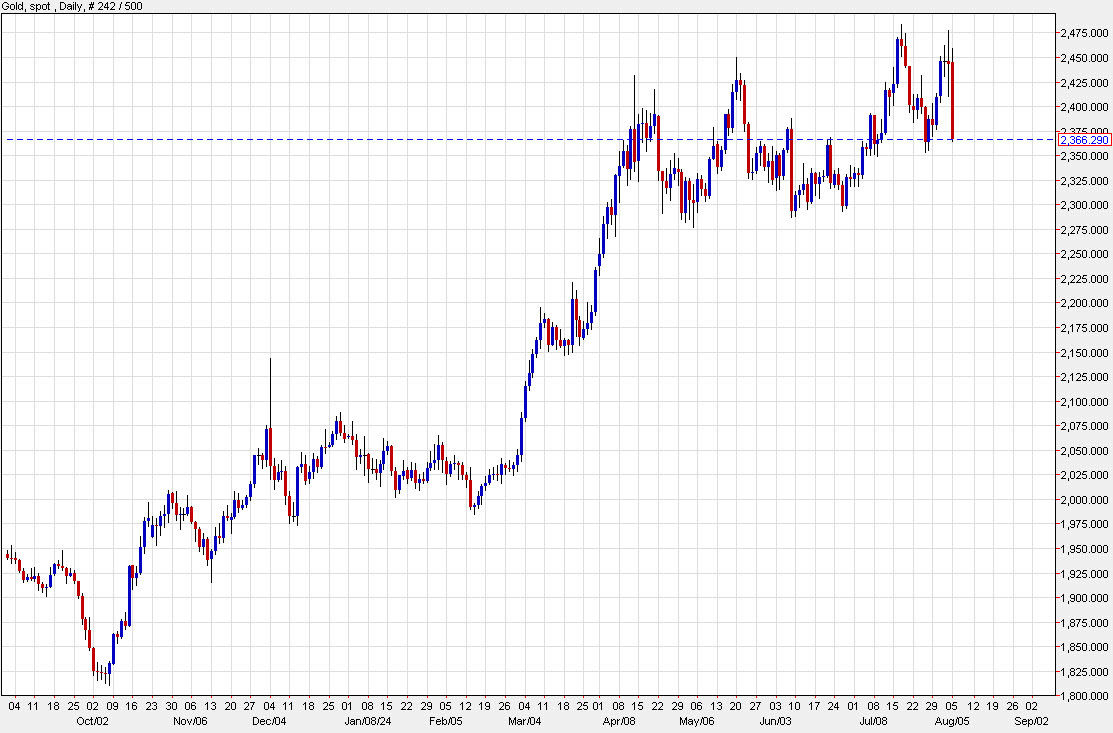
Task: Click the Sep/02 month label
Action: [x=1031, y=721]
